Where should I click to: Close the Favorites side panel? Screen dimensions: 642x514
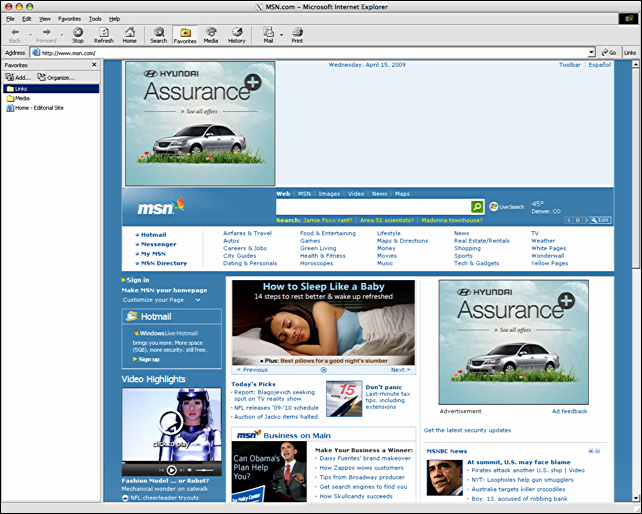click(94, 65)
